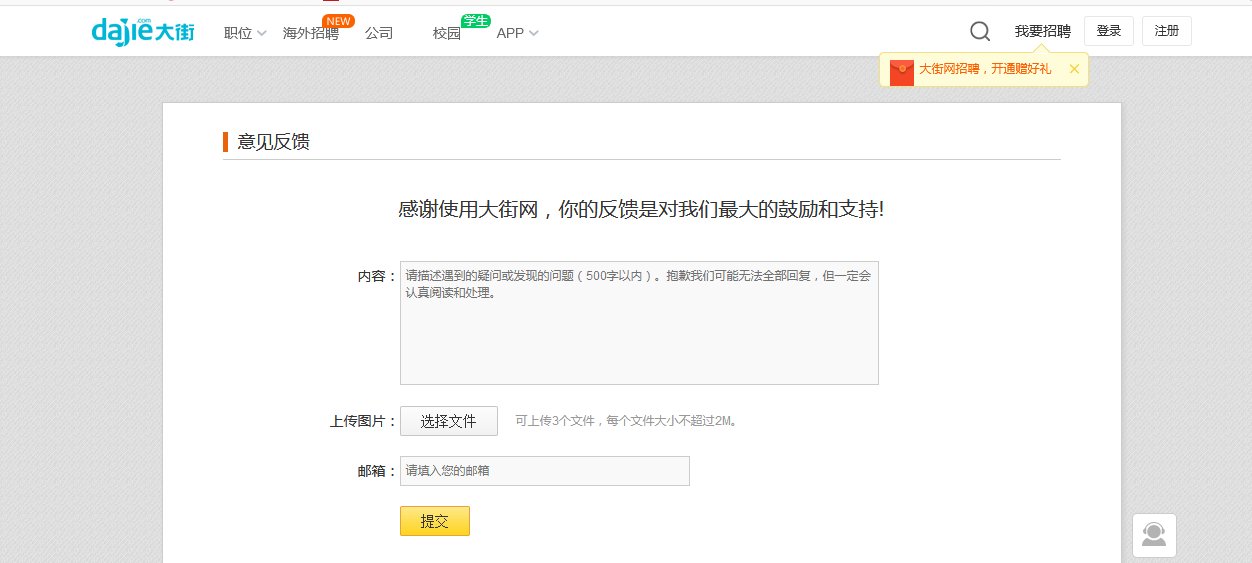Click the 我要招聘 link
1252x563 pixels.
point(1042,32)
